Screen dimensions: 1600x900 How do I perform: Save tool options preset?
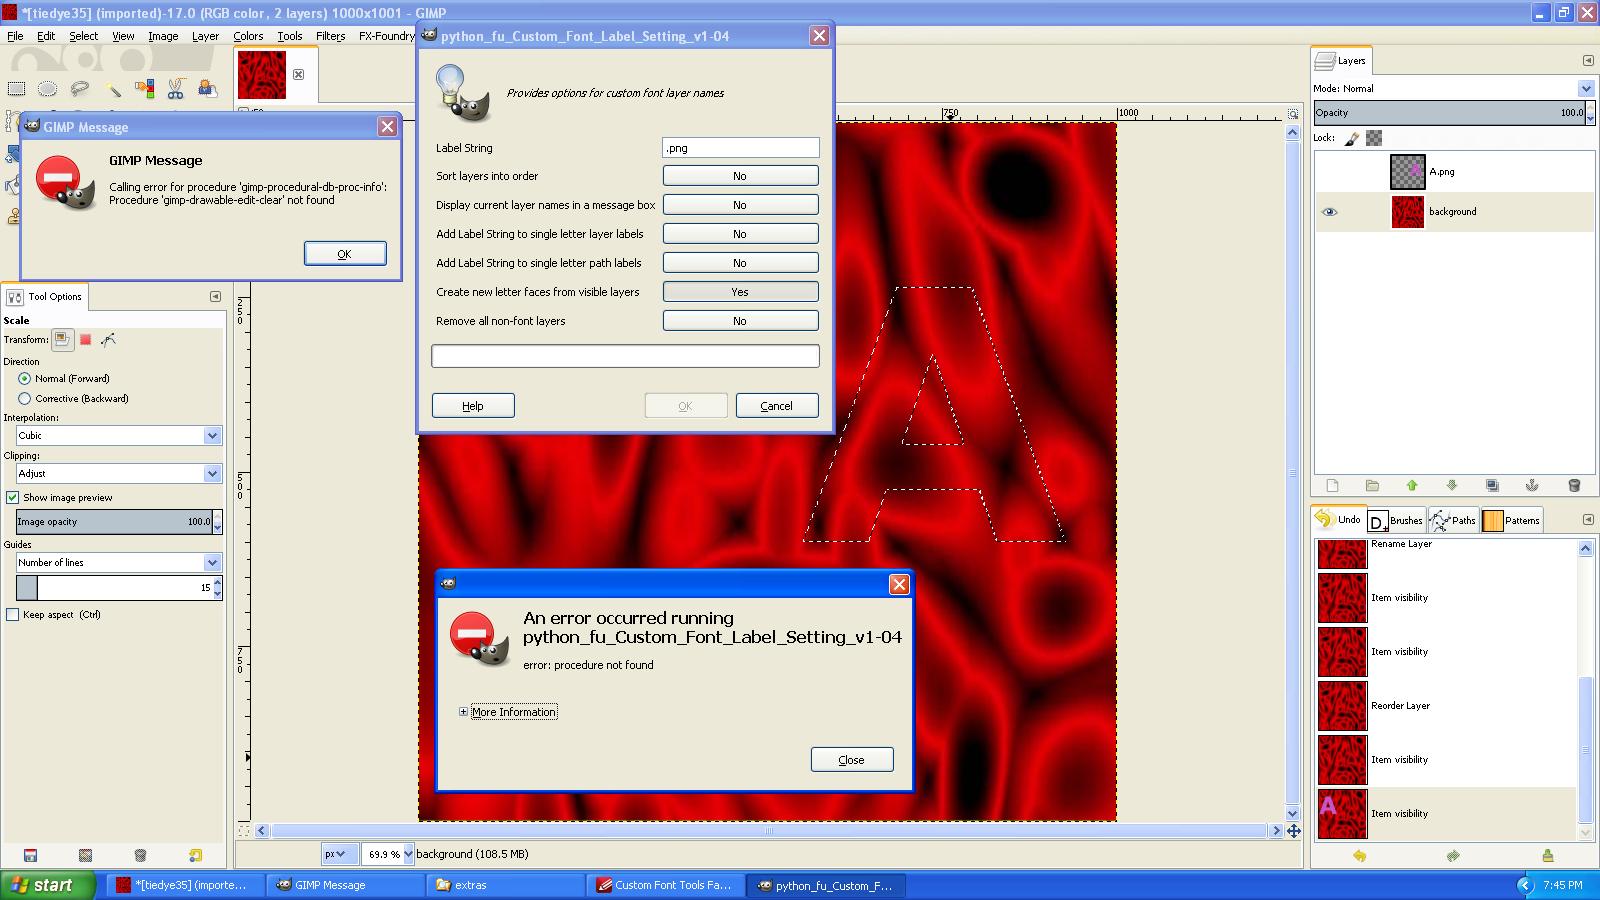(x=30, y=855)
